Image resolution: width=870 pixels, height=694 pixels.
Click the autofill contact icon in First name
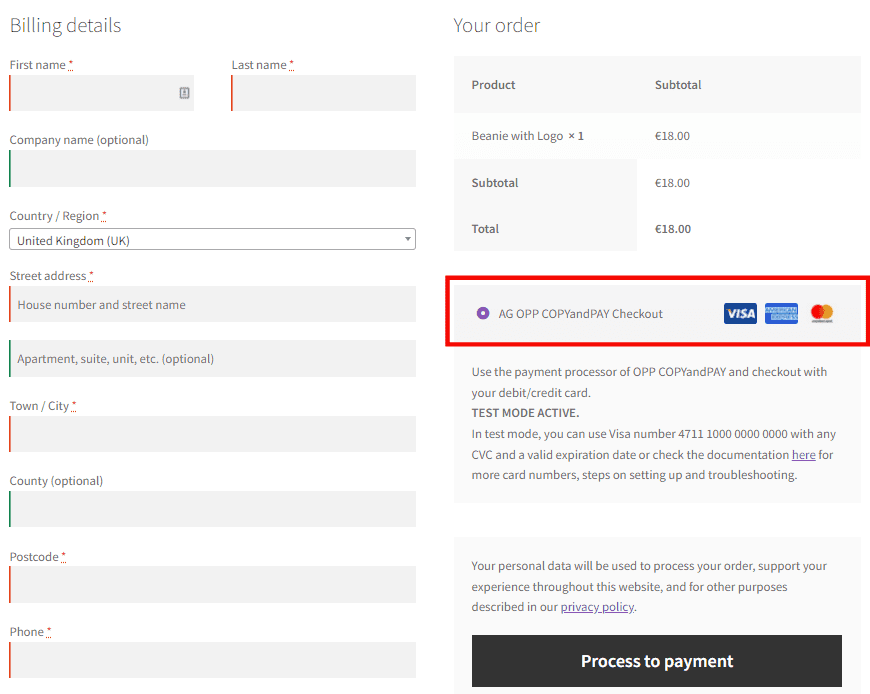[x=184, y=93]
